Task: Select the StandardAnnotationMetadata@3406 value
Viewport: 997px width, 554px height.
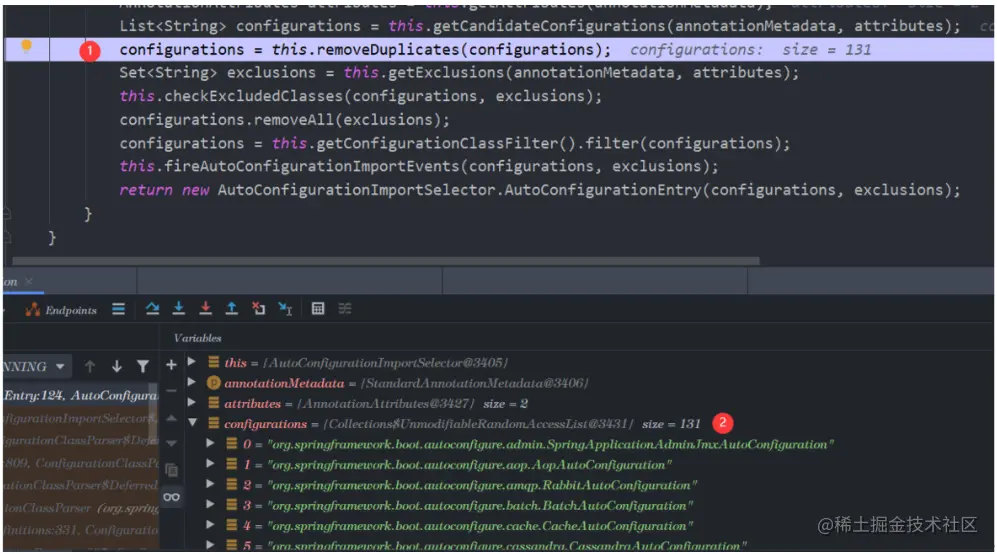Action: click(474, 384)
